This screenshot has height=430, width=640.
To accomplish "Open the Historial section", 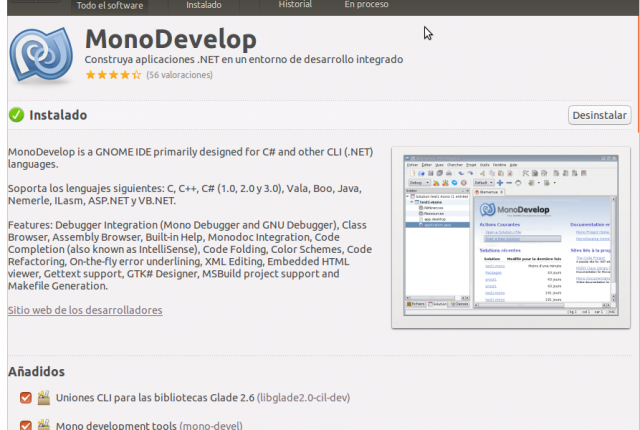I will coord(295,4).
